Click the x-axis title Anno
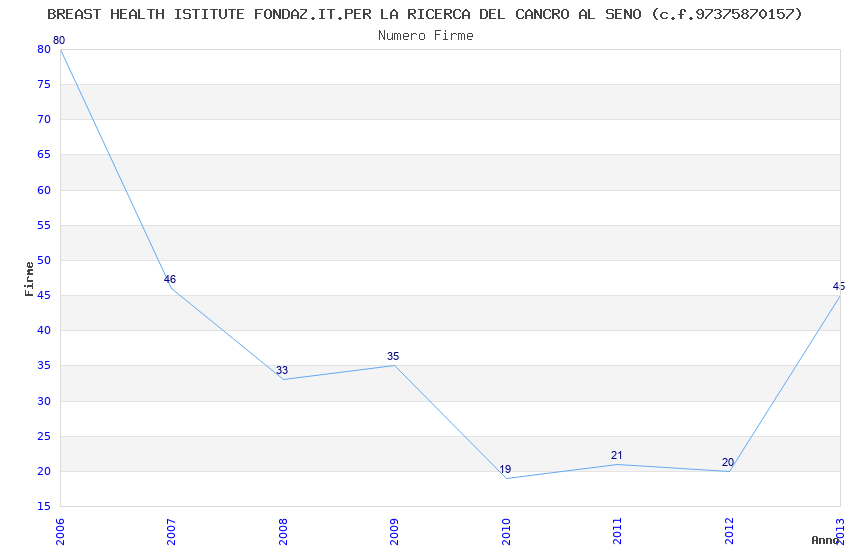 tap(825, 540)
